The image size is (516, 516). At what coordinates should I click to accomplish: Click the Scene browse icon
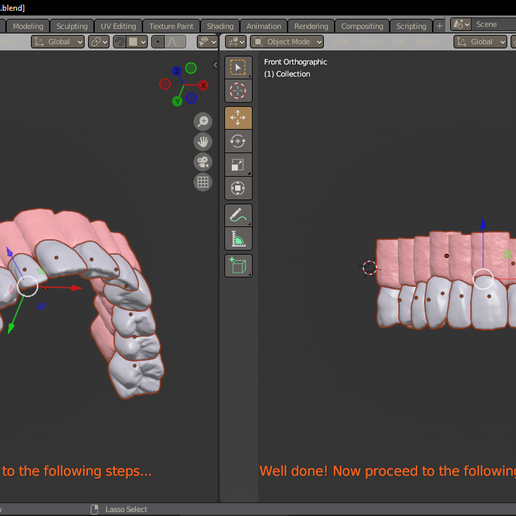click(461, 24)
